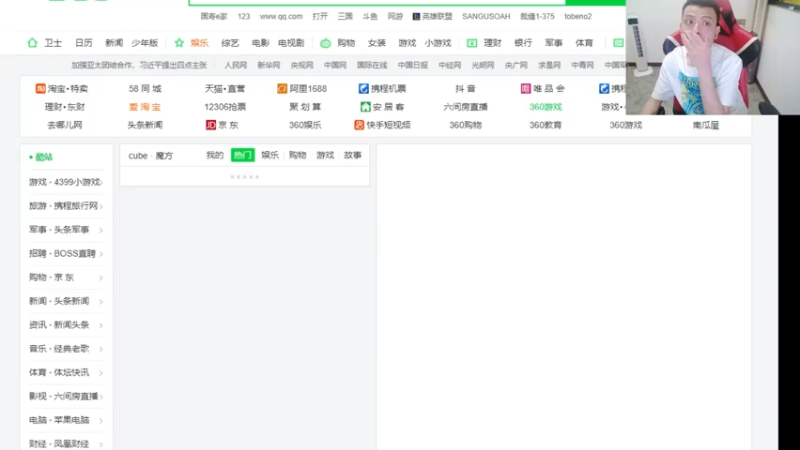Open the 头条新闻 link in the site grid
The image size is (800, 450).
(x=145, y=125)
